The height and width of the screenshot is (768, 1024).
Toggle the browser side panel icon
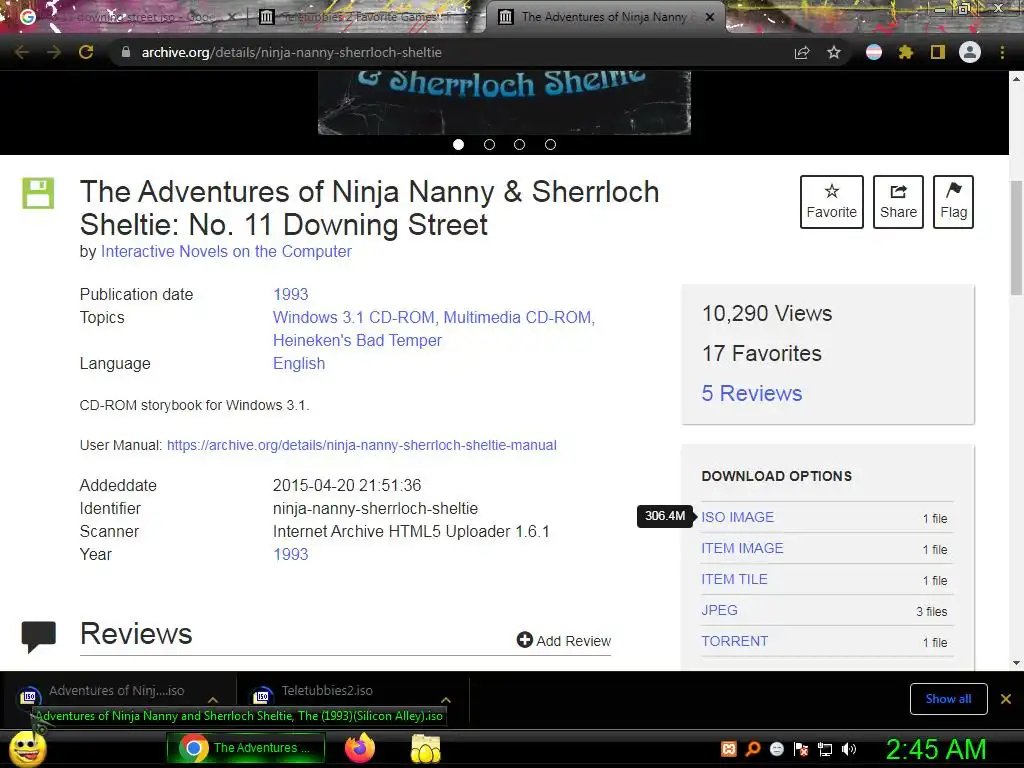click(x=938, y=52)
